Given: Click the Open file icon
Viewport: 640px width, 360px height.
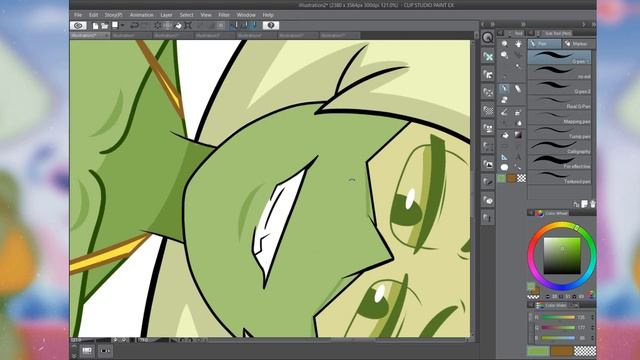Looking at the screenshot, I should 104,26.
